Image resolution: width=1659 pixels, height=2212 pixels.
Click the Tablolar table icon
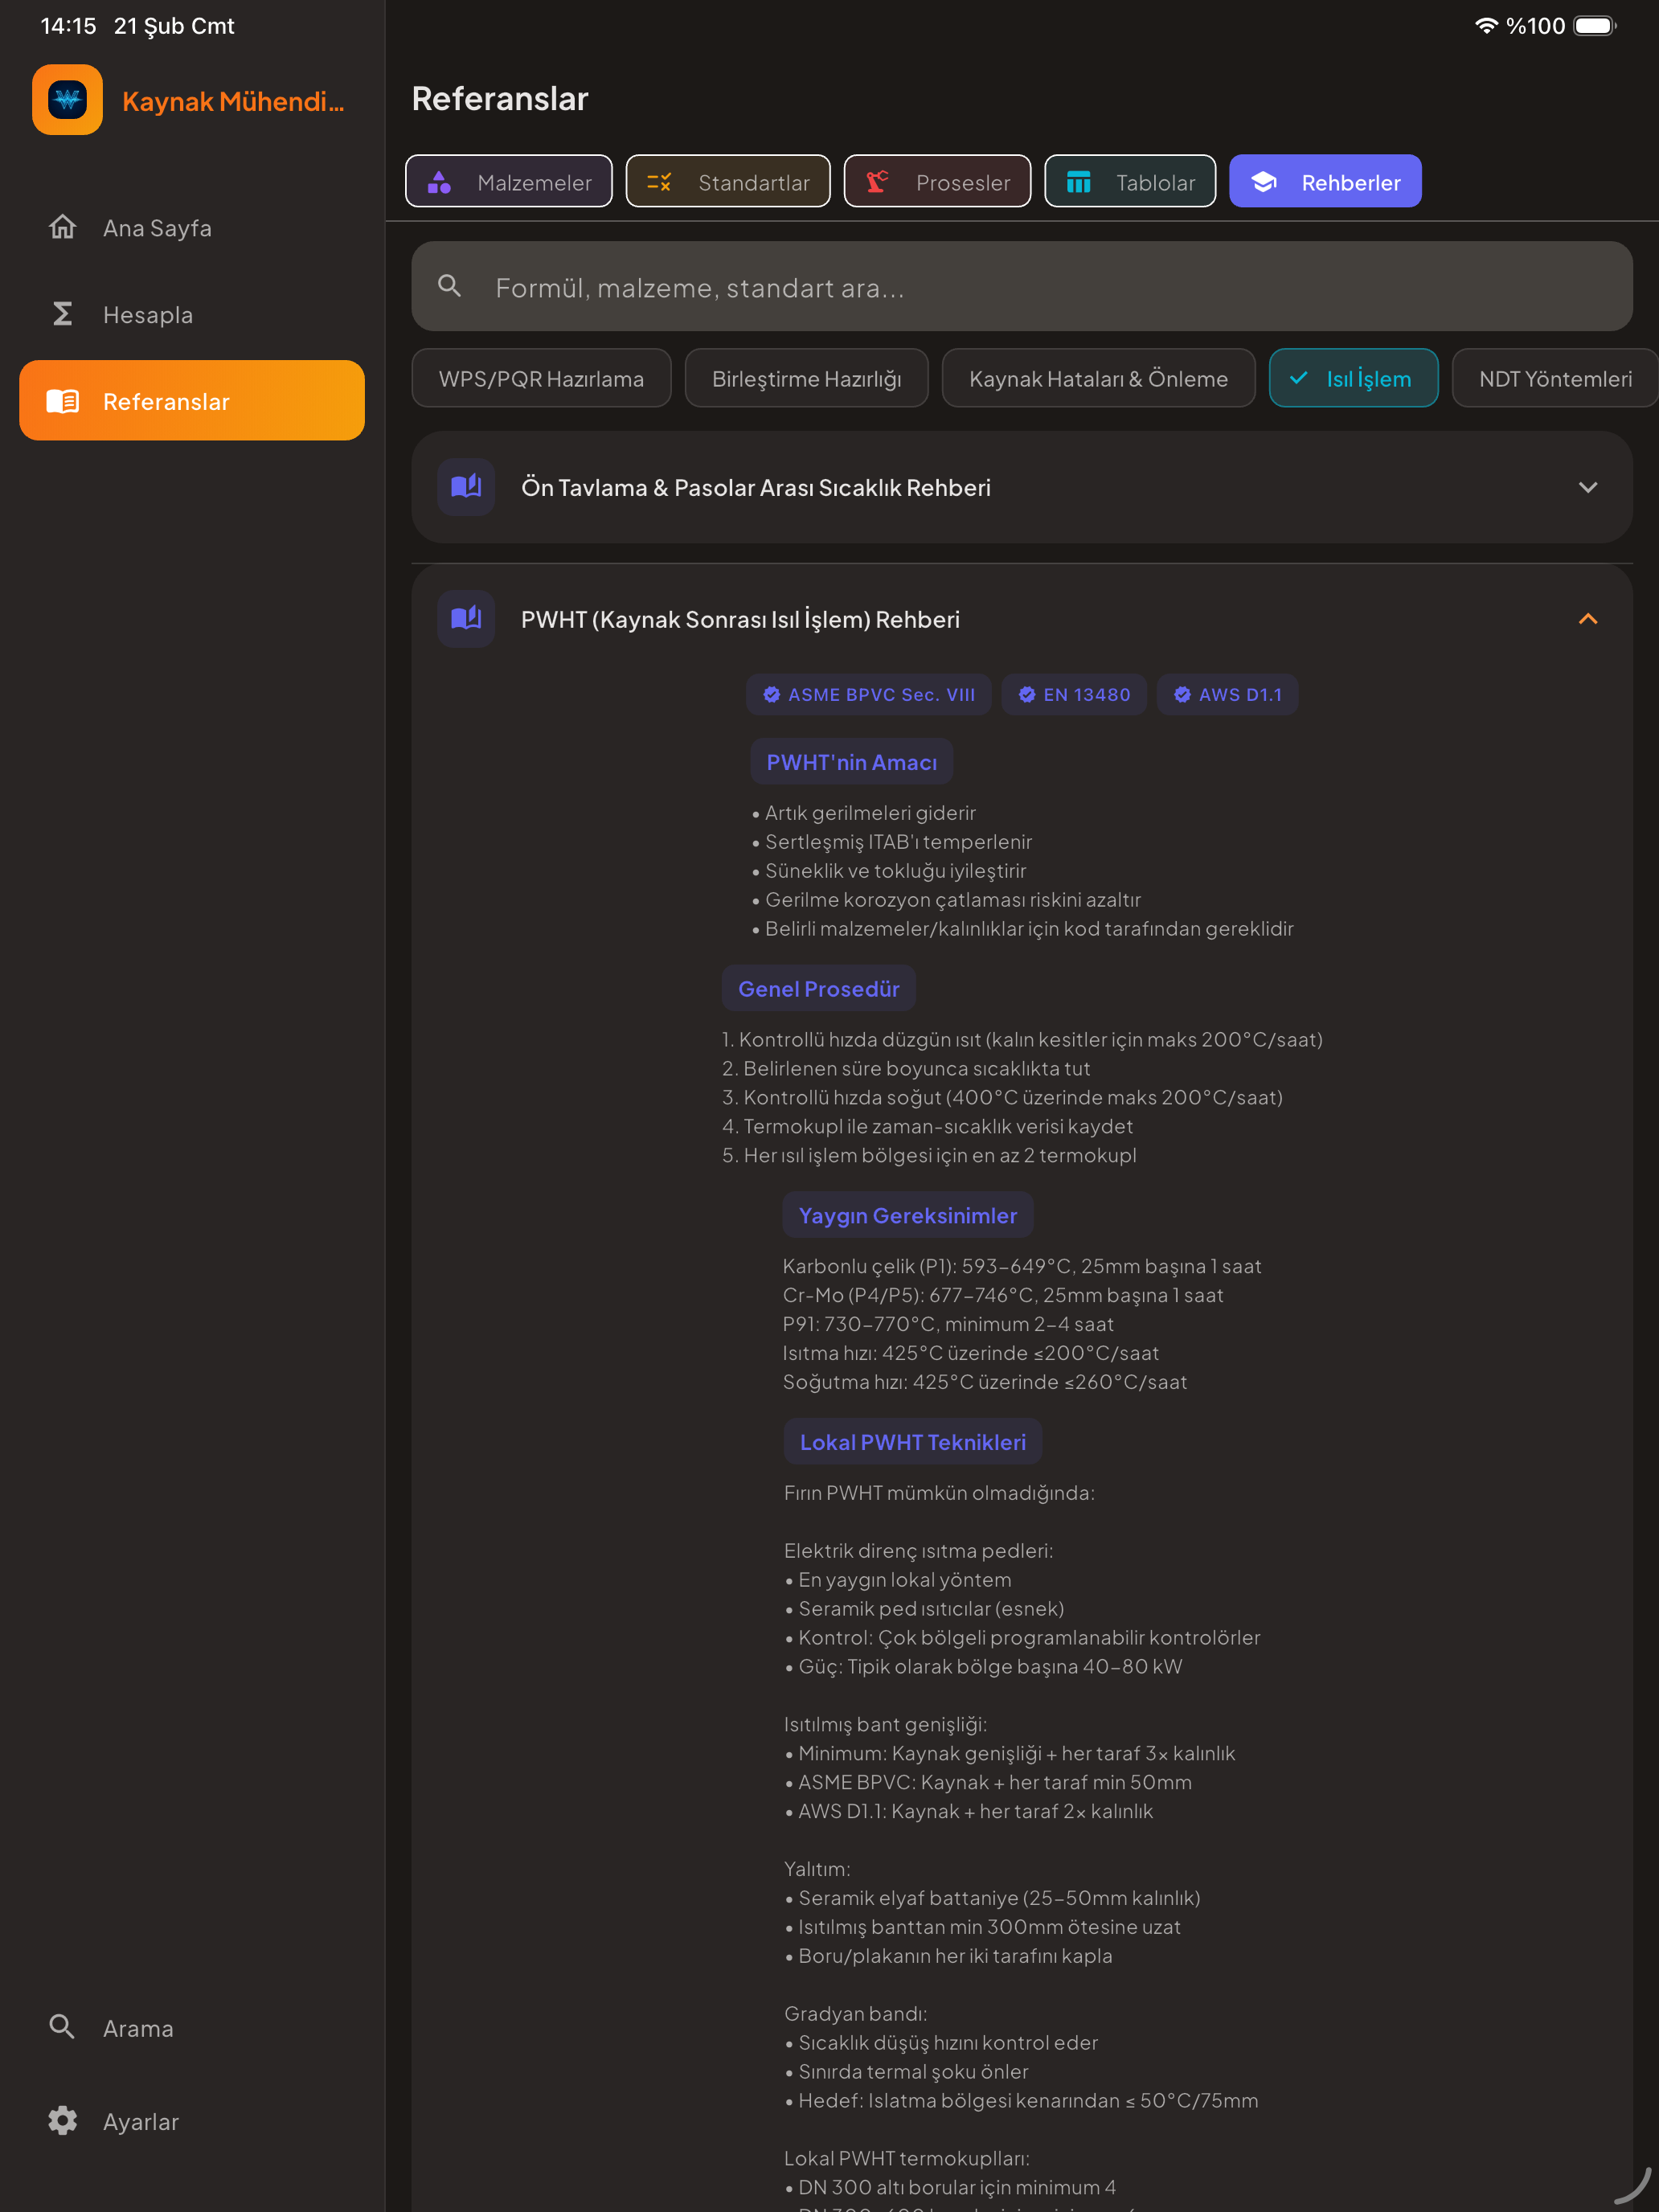pyautogui.click(x=1078, y=182)
